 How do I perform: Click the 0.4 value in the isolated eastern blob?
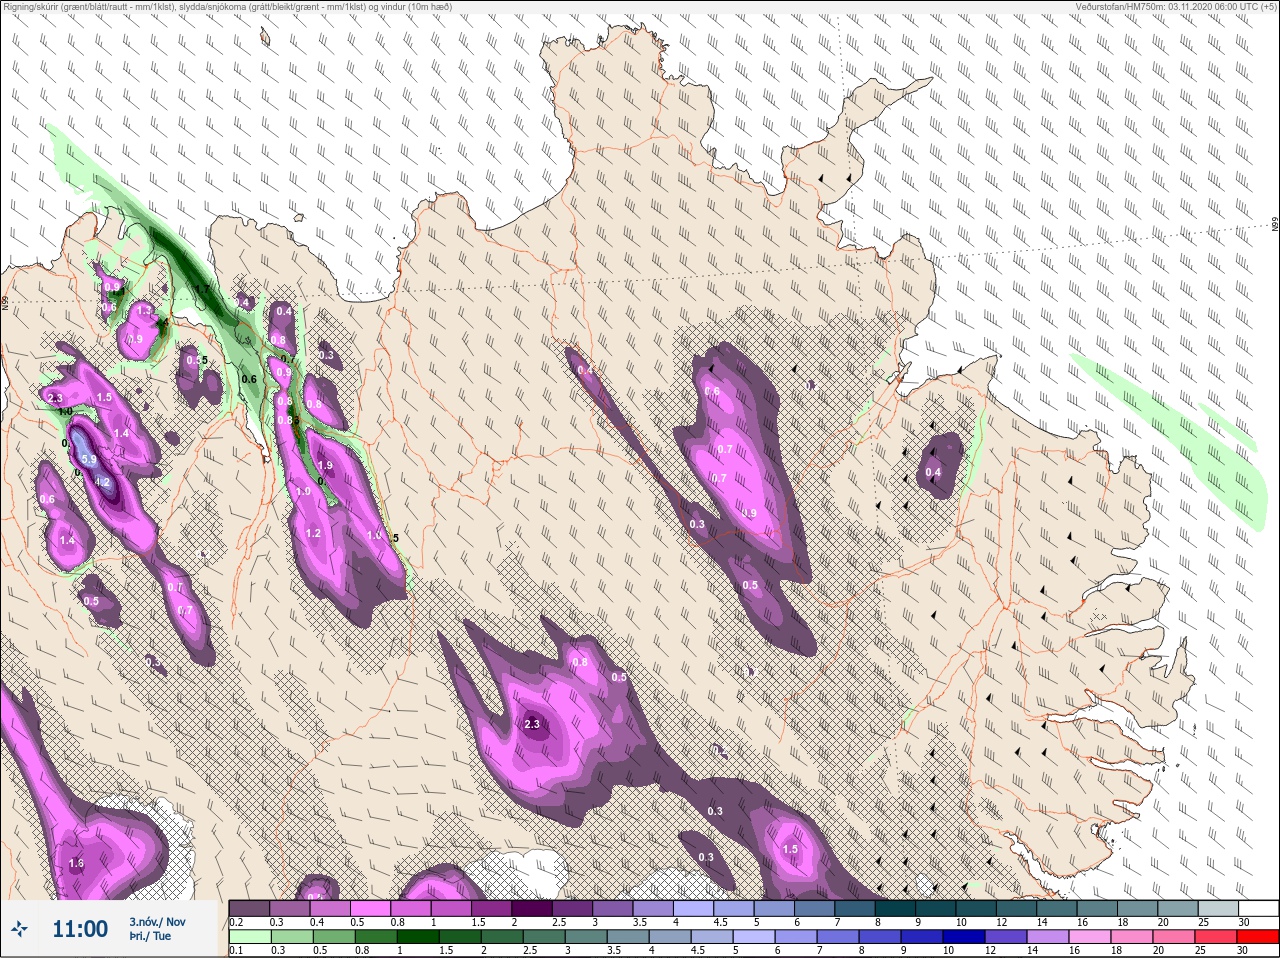[933, 472]
